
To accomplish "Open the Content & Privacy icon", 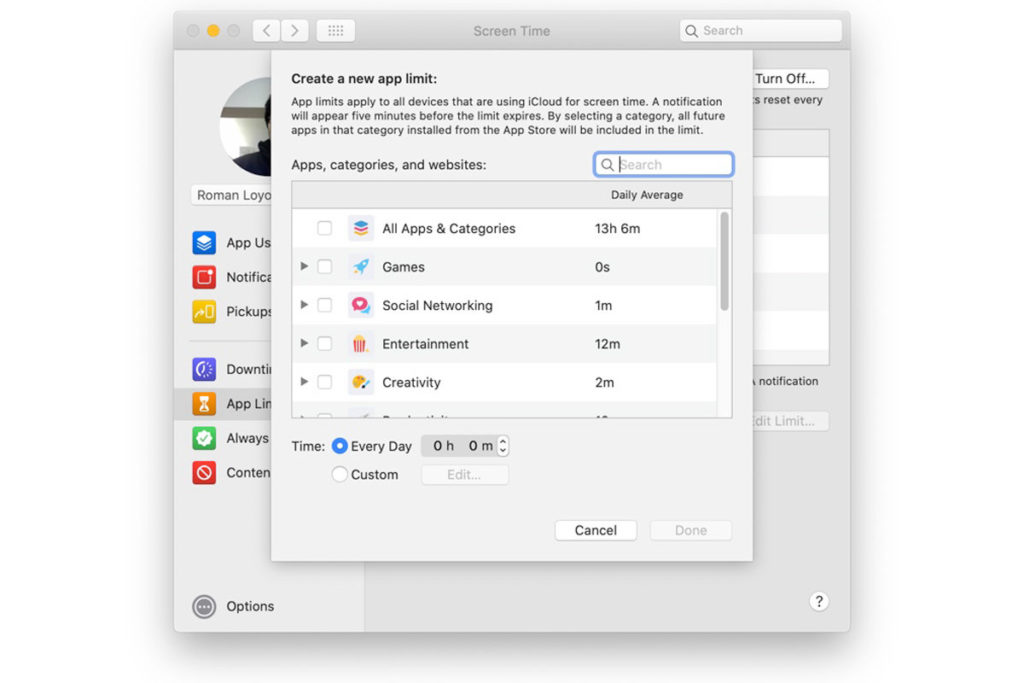I will click(x=204, y=472).
